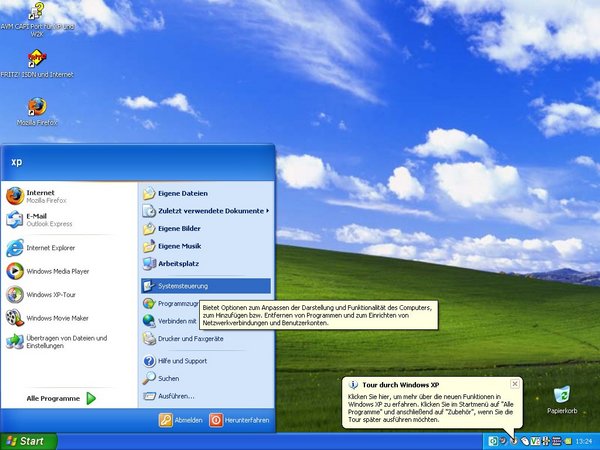Click Hilfe und Support
Viewport: 600px width, 450px height.
click(x=181, y=360)
